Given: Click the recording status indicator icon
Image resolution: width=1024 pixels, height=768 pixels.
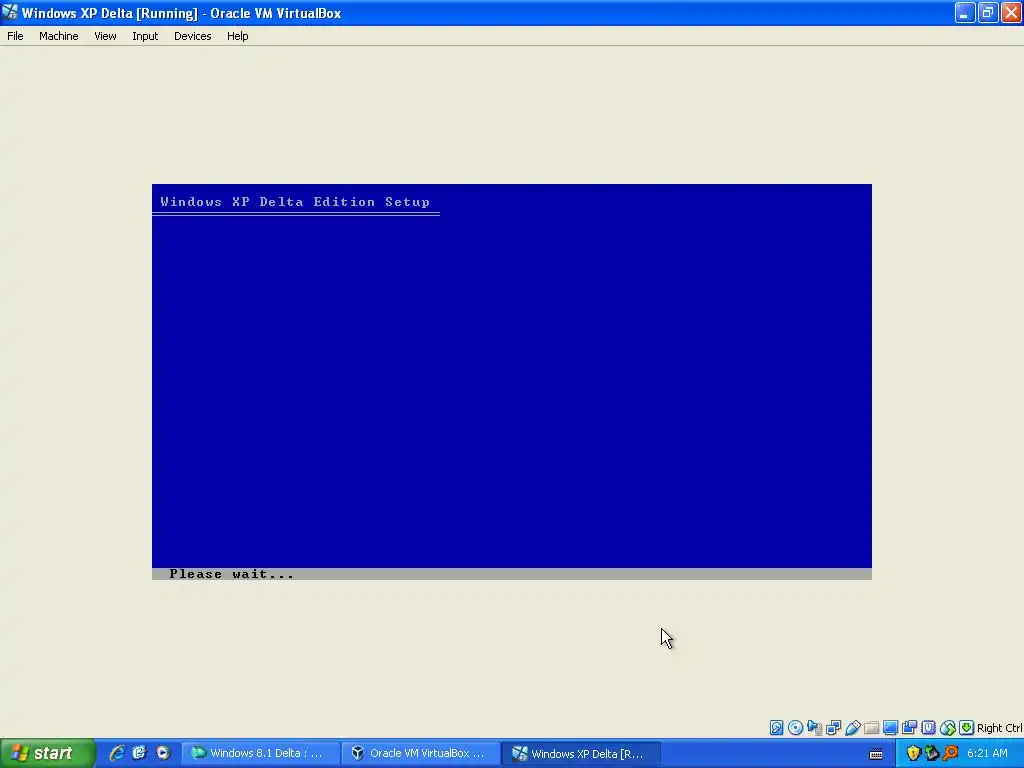Looking at the screenshot, I should tap(909, 728).
